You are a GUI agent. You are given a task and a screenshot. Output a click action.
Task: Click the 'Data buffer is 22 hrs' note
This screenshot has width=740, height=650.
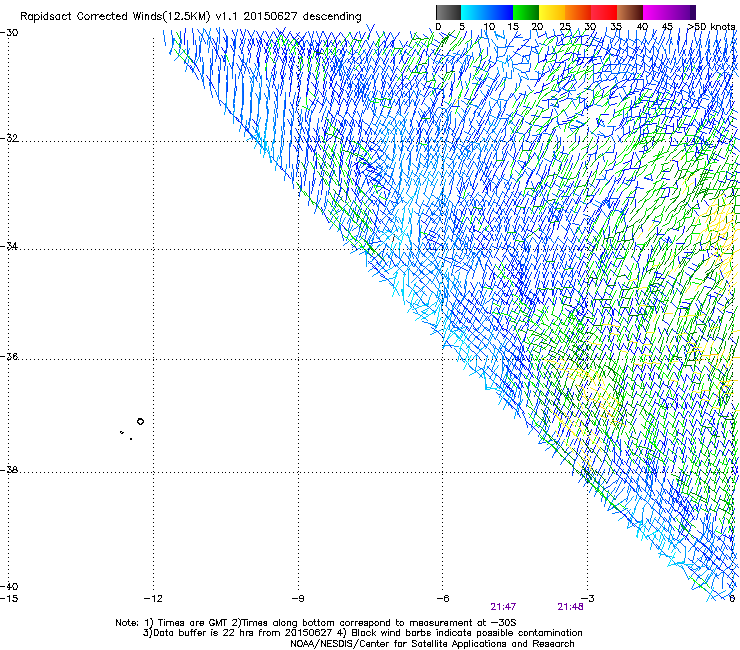pos(362,633)
